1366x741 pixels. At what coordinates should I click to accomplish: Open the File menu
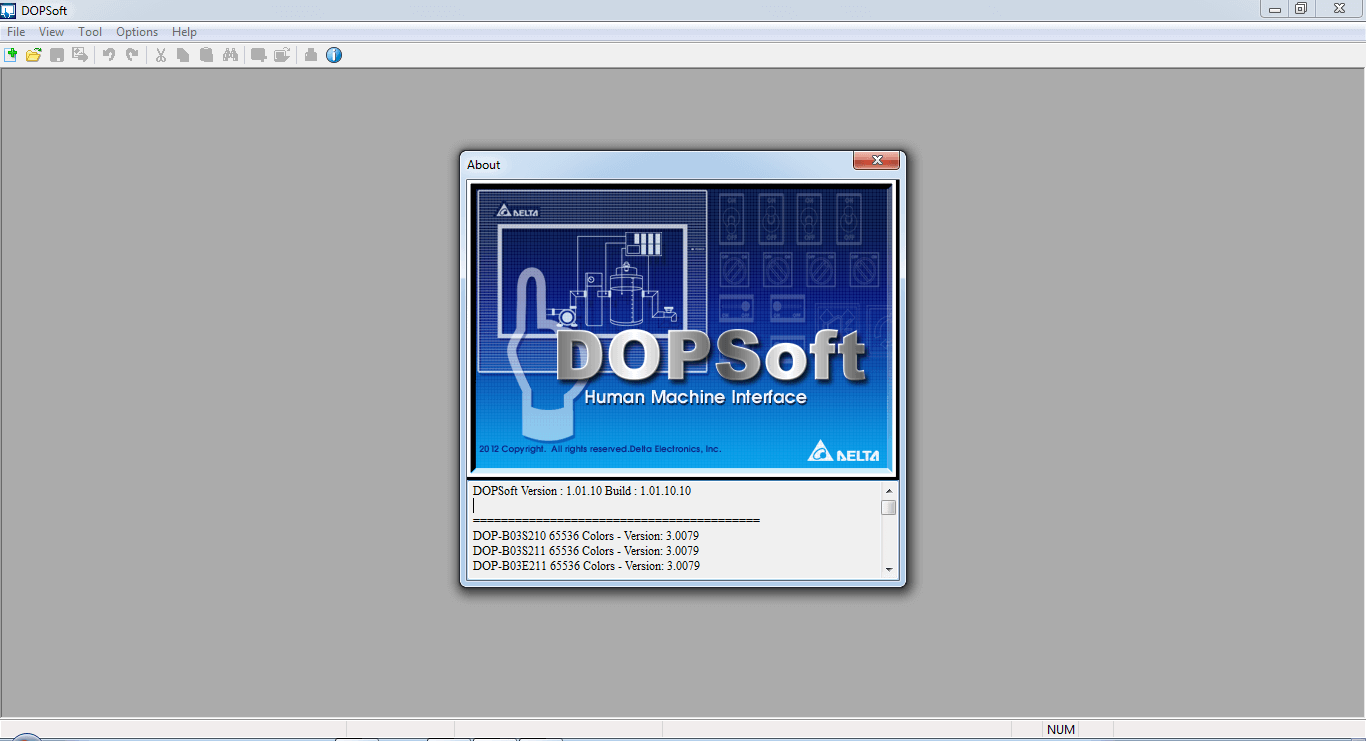(x=16, y=32)
